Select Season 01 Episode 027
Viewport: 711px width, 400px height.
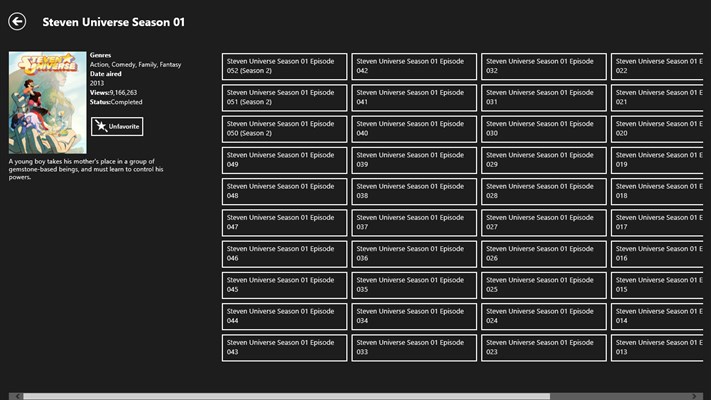click(544, 223)
